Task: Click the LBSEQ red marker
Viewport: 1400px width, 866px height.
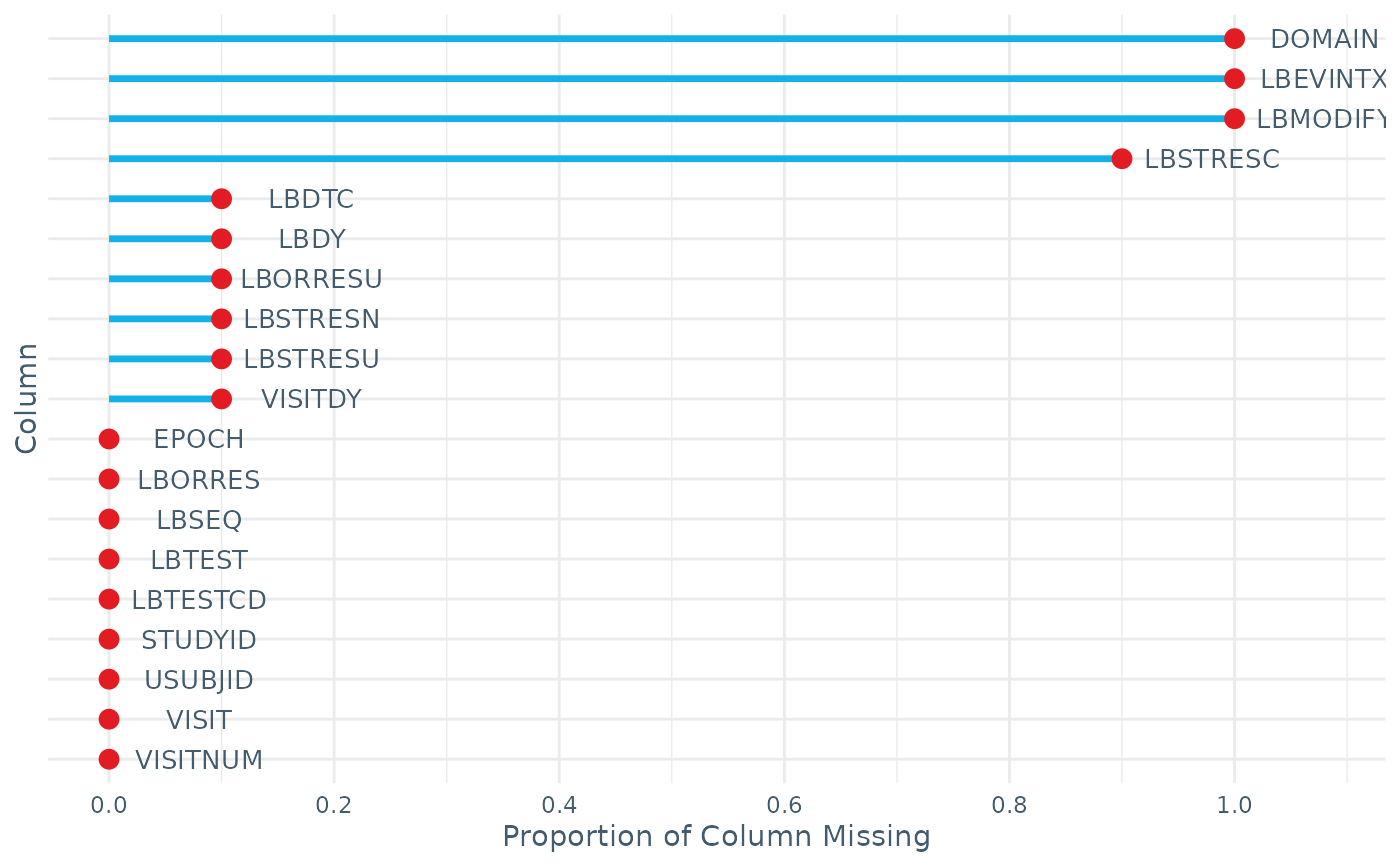Action: pos(109,519)
